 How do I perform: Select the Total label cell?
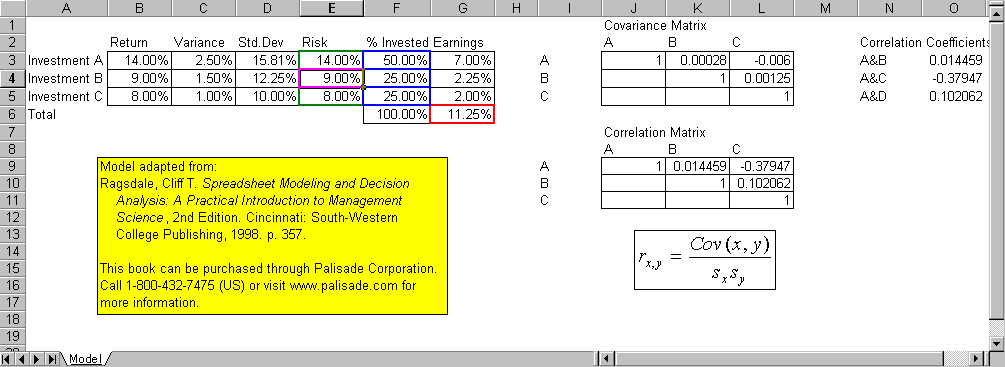click(x=67, y=114)
